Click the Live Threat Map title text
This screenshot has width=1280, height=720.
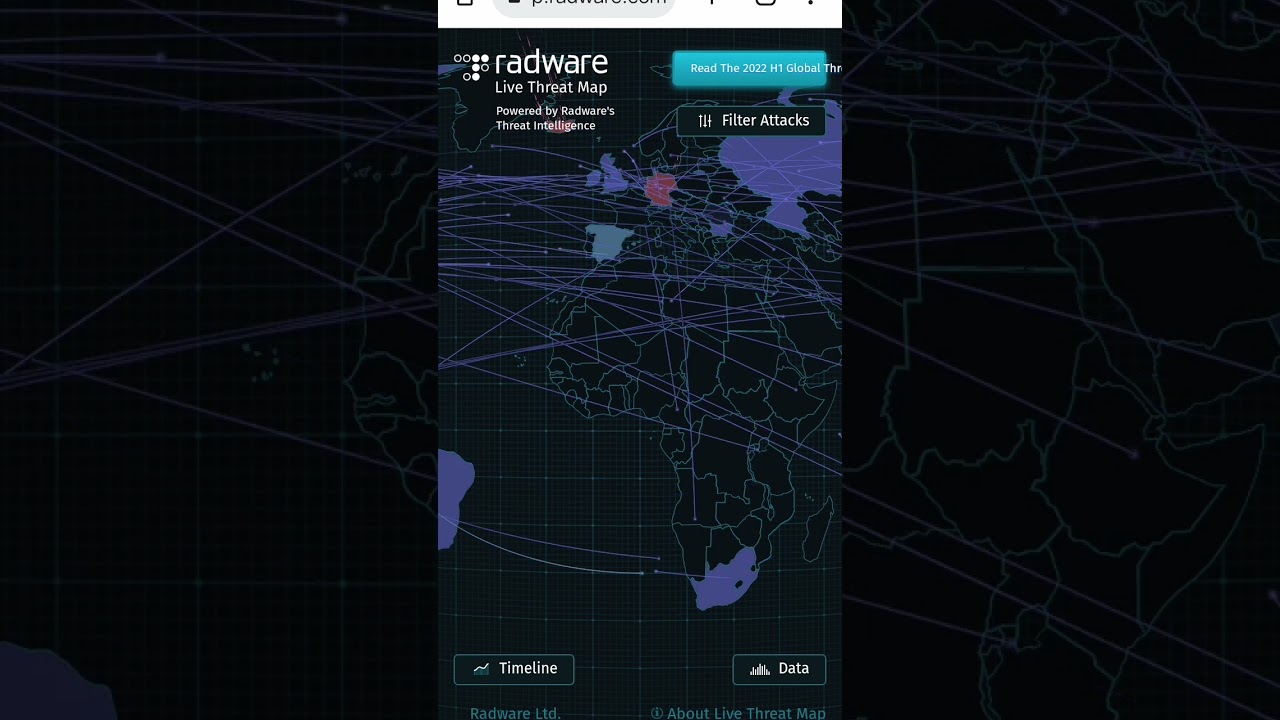coord(551,88)
